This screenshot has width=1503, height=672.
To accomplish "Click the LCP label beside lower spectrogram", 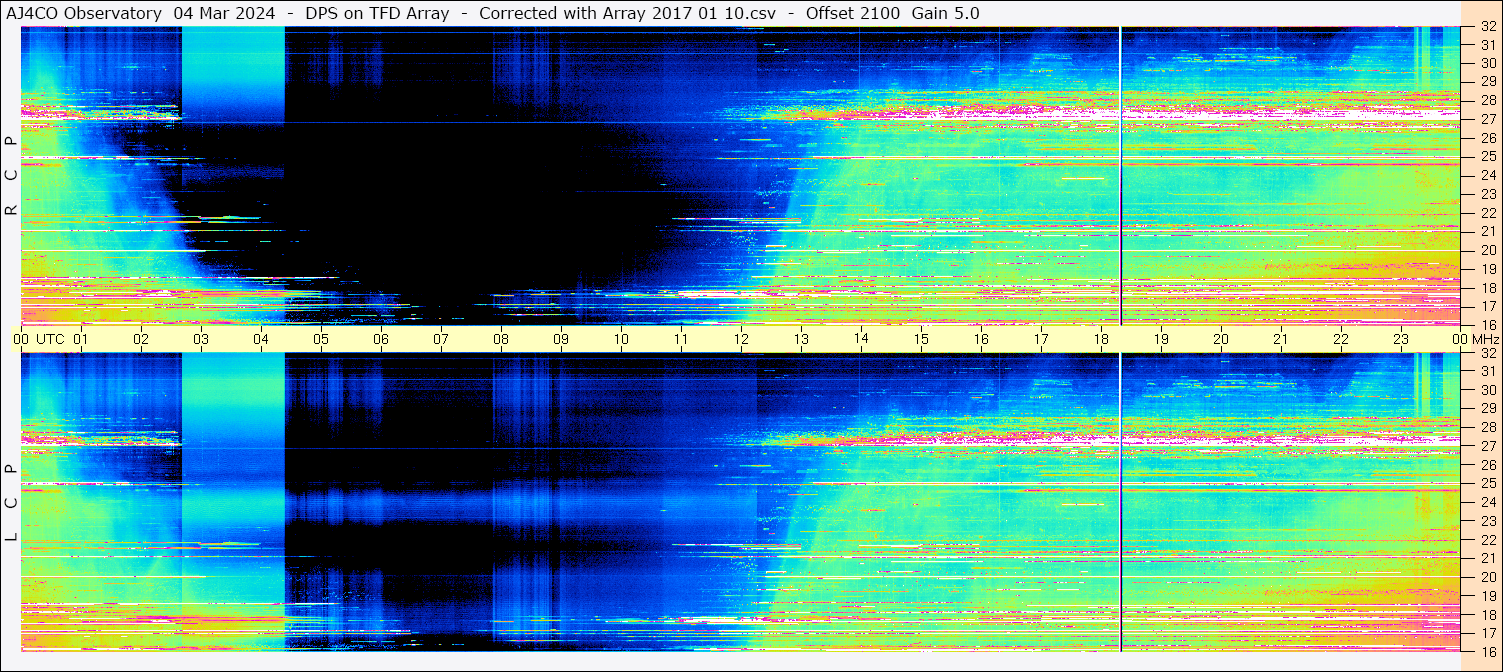I will point(11,503).
